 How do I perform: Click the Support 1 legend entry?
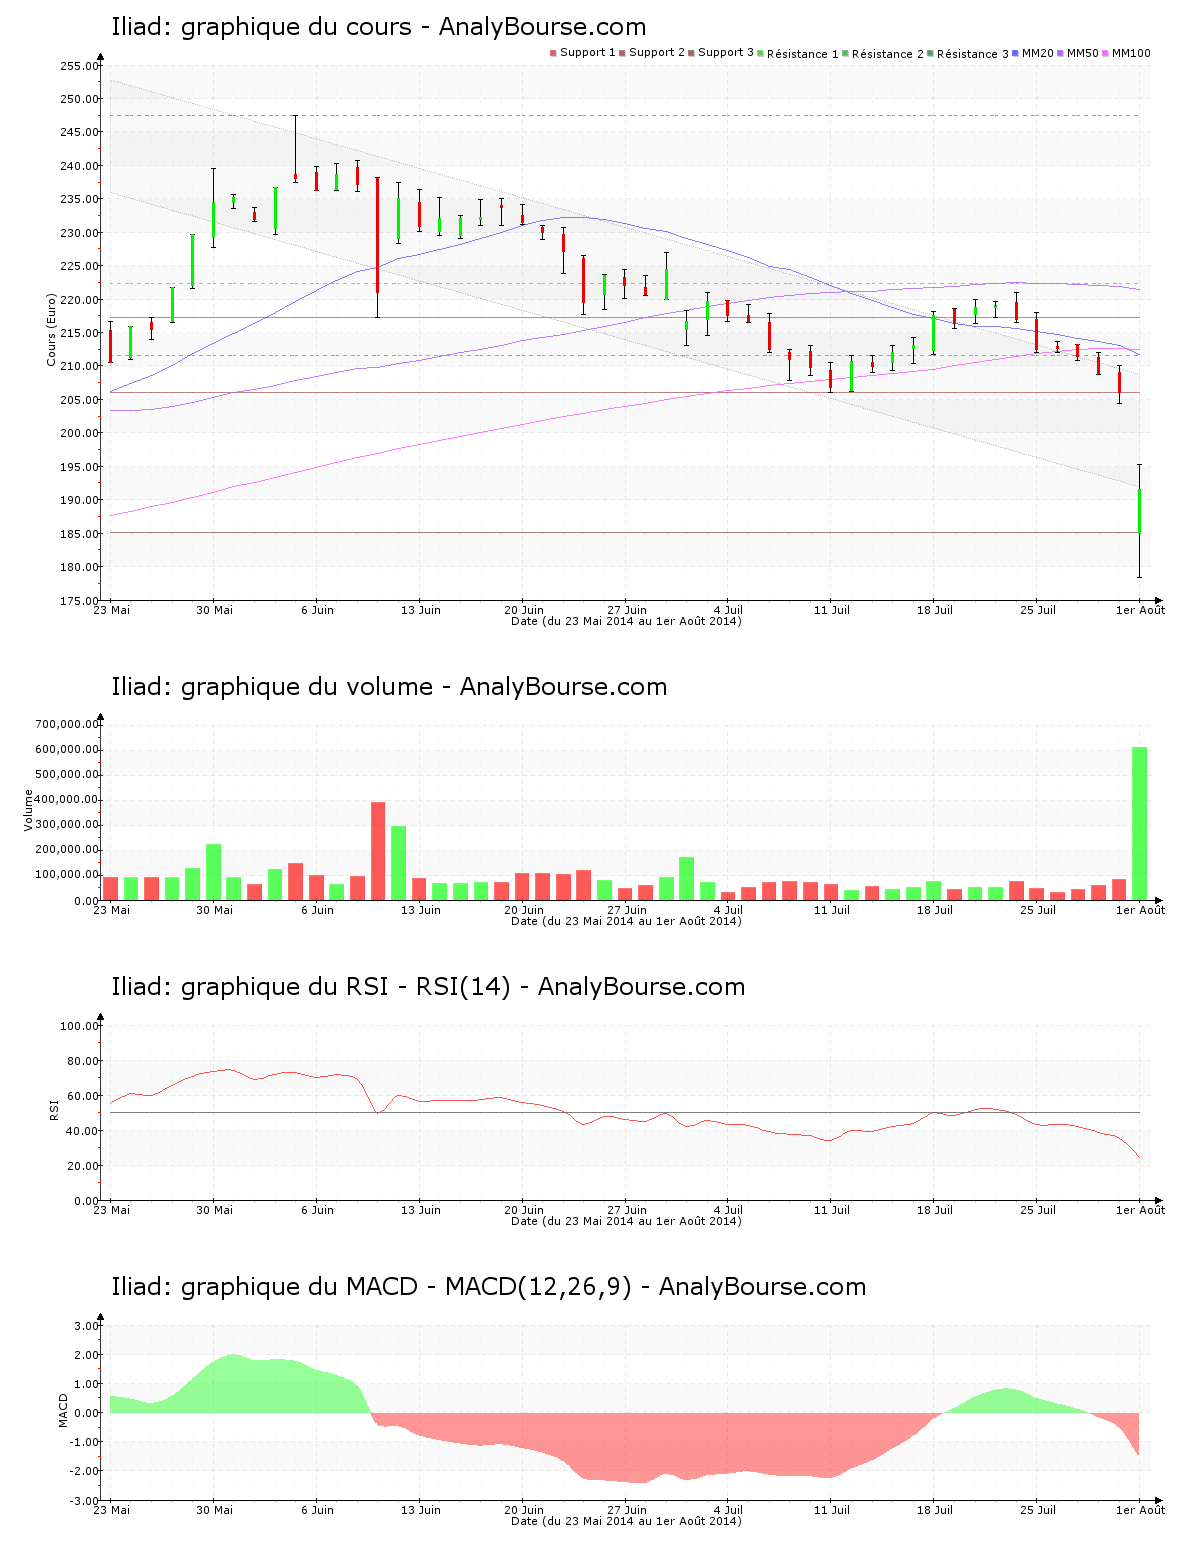click(x=583, y=53)
